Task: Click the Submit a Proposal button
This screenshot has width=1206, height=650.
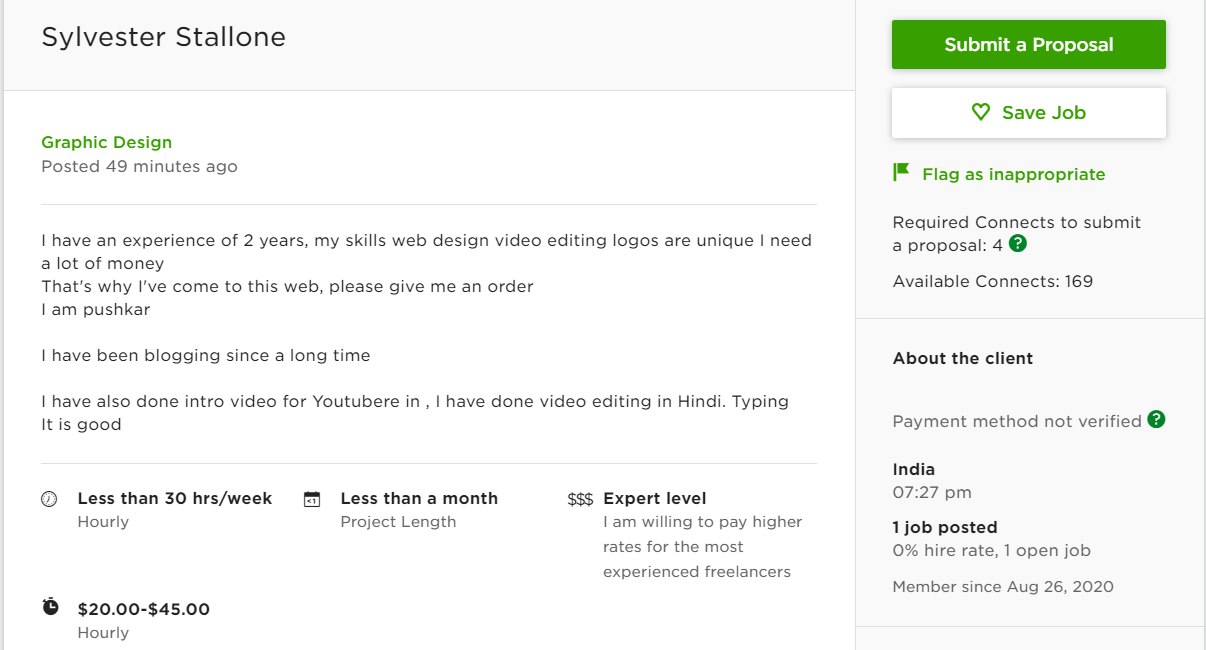Action: [x=1028, y=45]
